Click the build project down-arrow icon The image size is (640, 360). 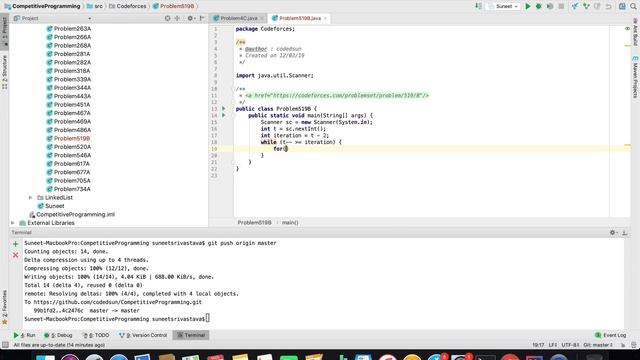point(478,6)
